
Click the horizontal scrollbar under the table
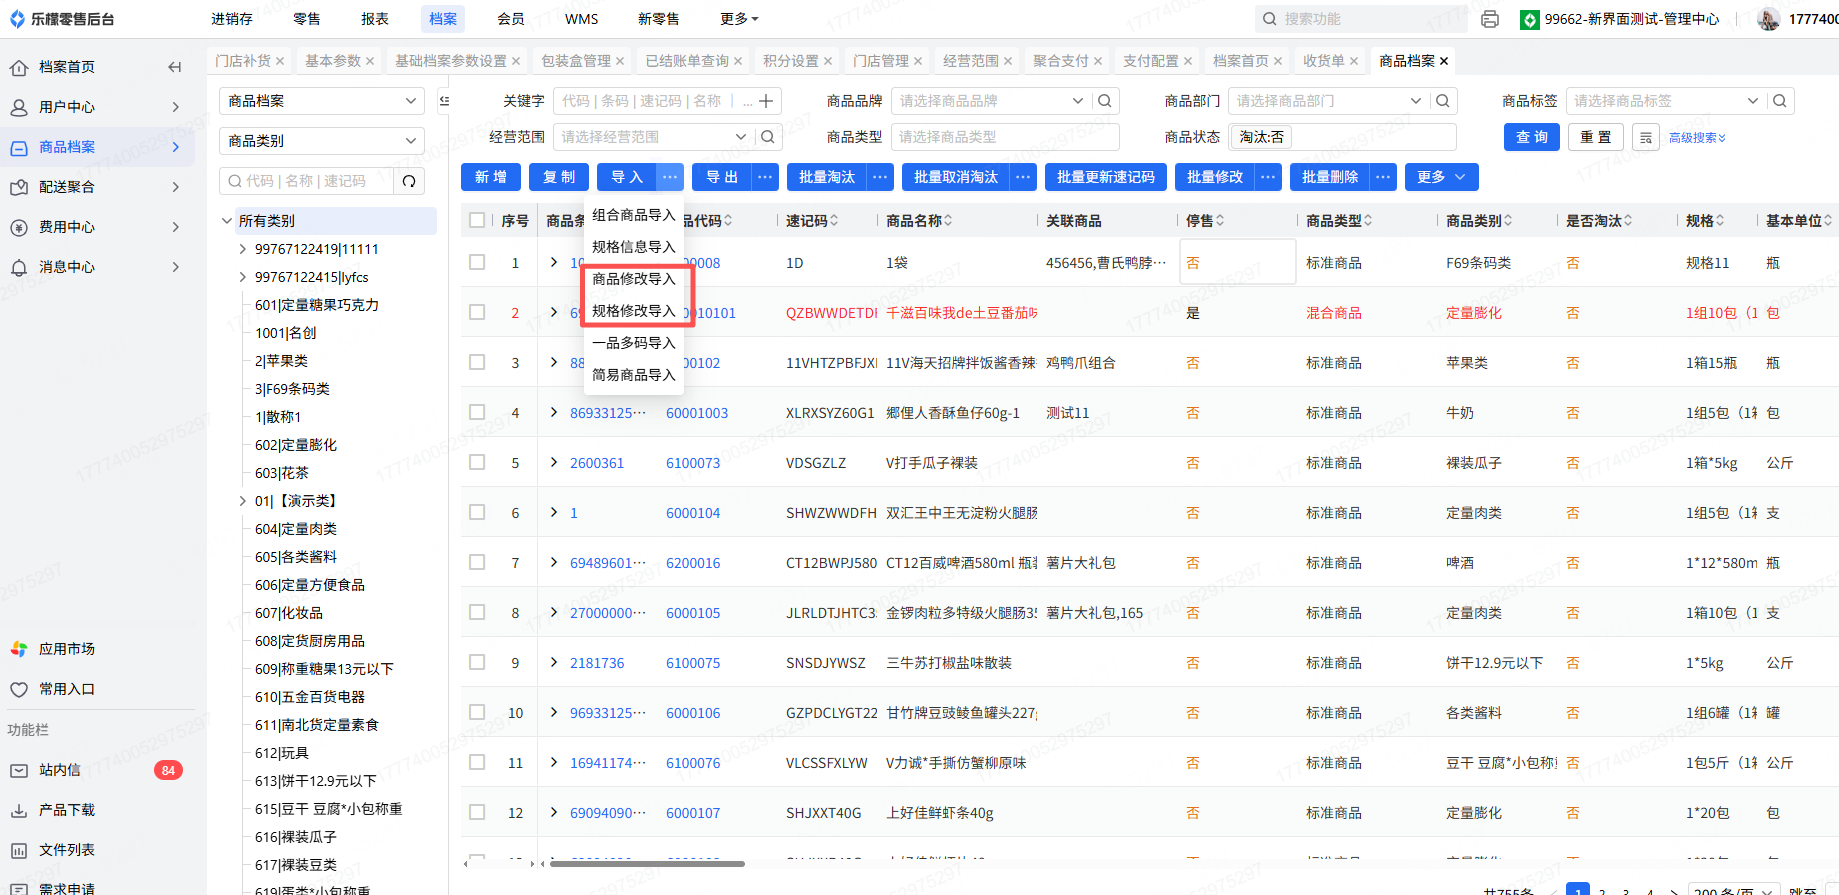646,864
